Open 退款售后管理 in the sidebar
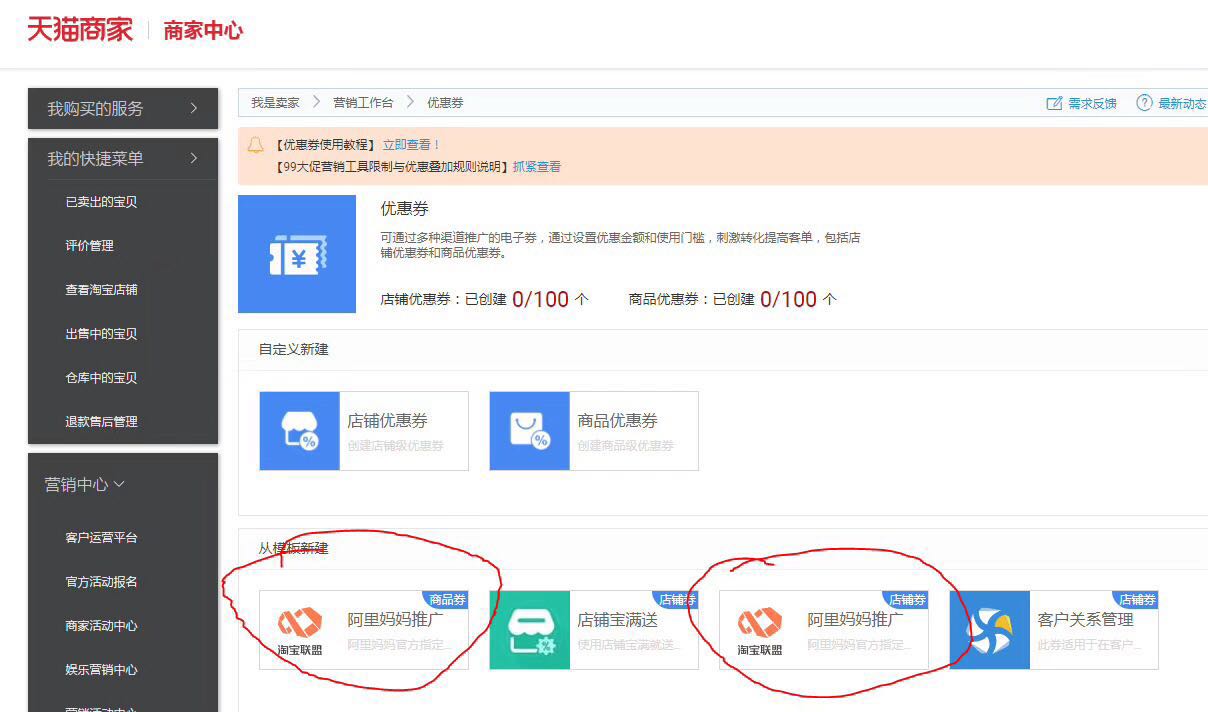The height and width of the screenshot is (712, 1208). pos(101,422)
